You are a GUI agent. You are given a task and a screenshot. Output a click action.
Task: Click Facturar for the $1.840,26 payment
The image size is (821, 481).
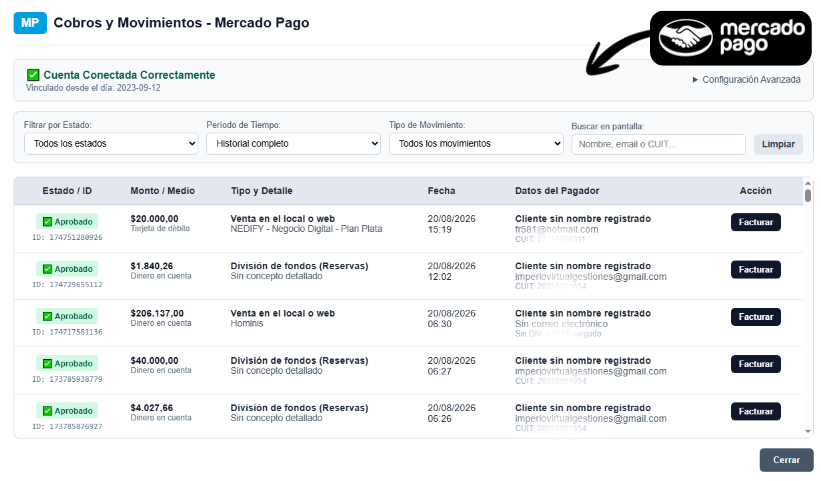tap(756, 270)
